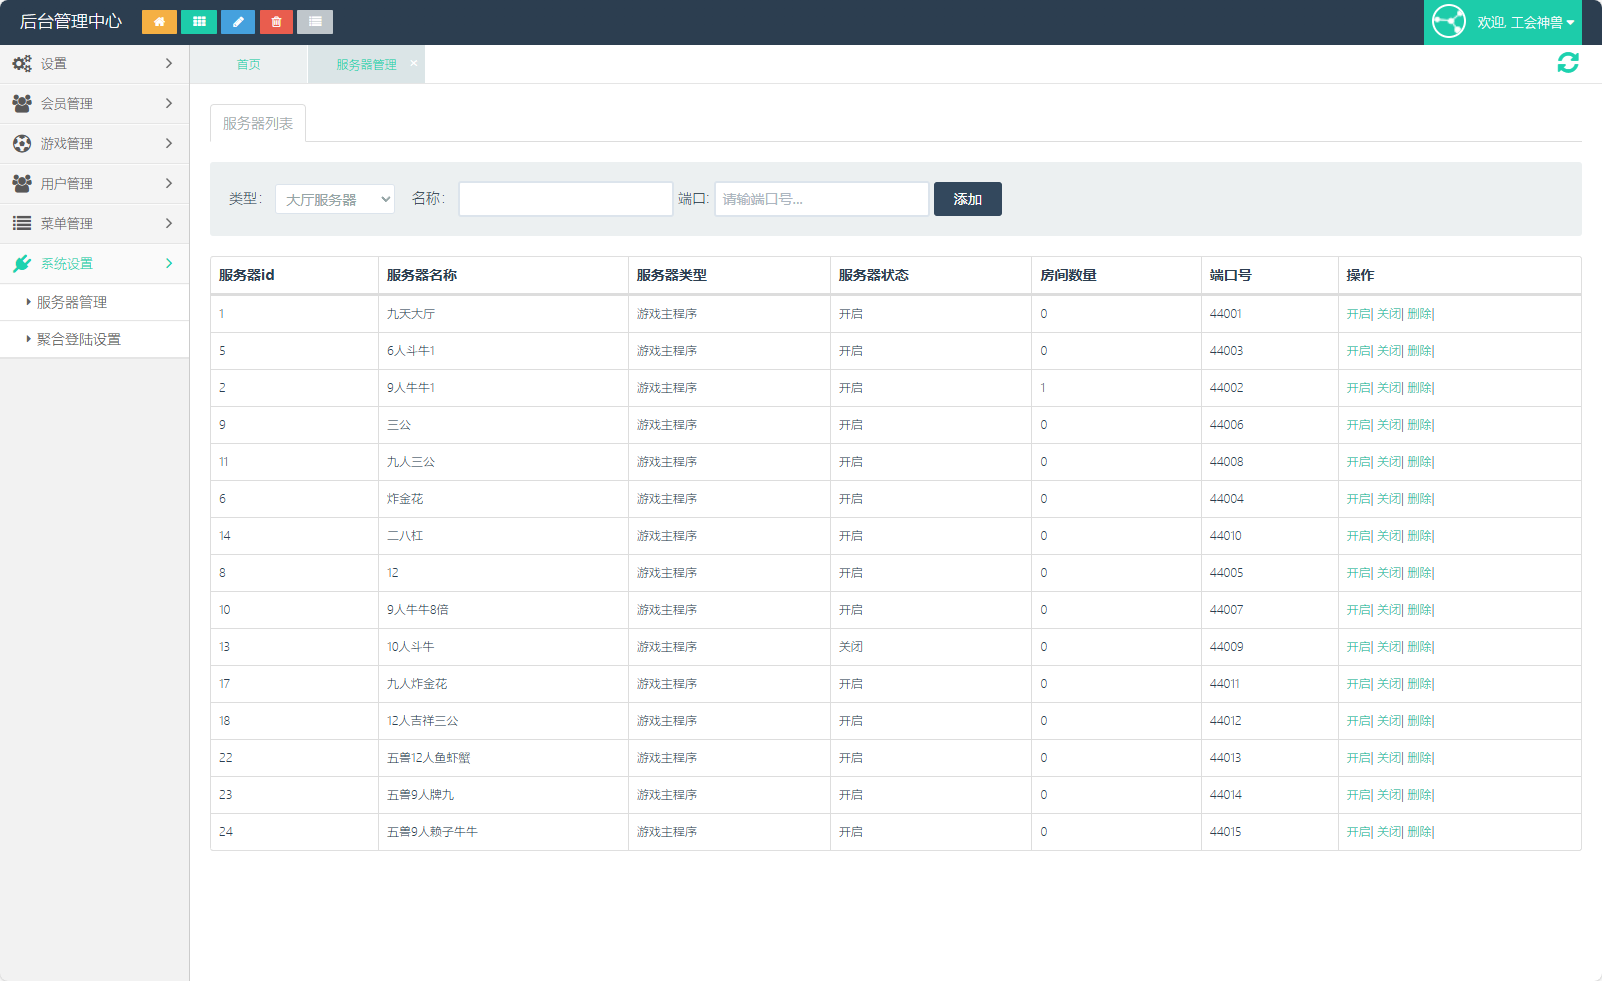Click the green refresh icon
This screenshot has height=981, width=1602.
pos(1567,63)
